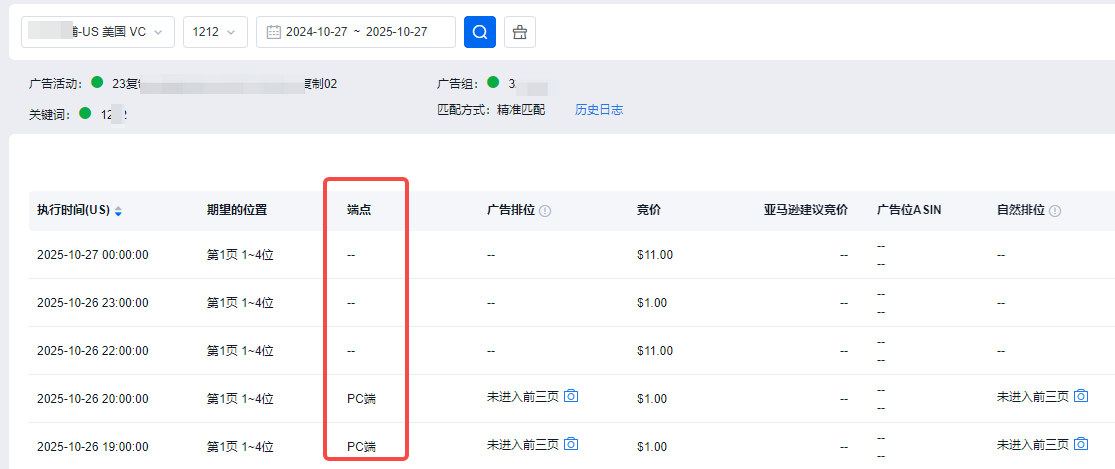The width and height of the screenshot is (1115, 469).
Task: Click info icon beside 自然排位 header
Action: pyautogui.click(x=1055, y=211)
